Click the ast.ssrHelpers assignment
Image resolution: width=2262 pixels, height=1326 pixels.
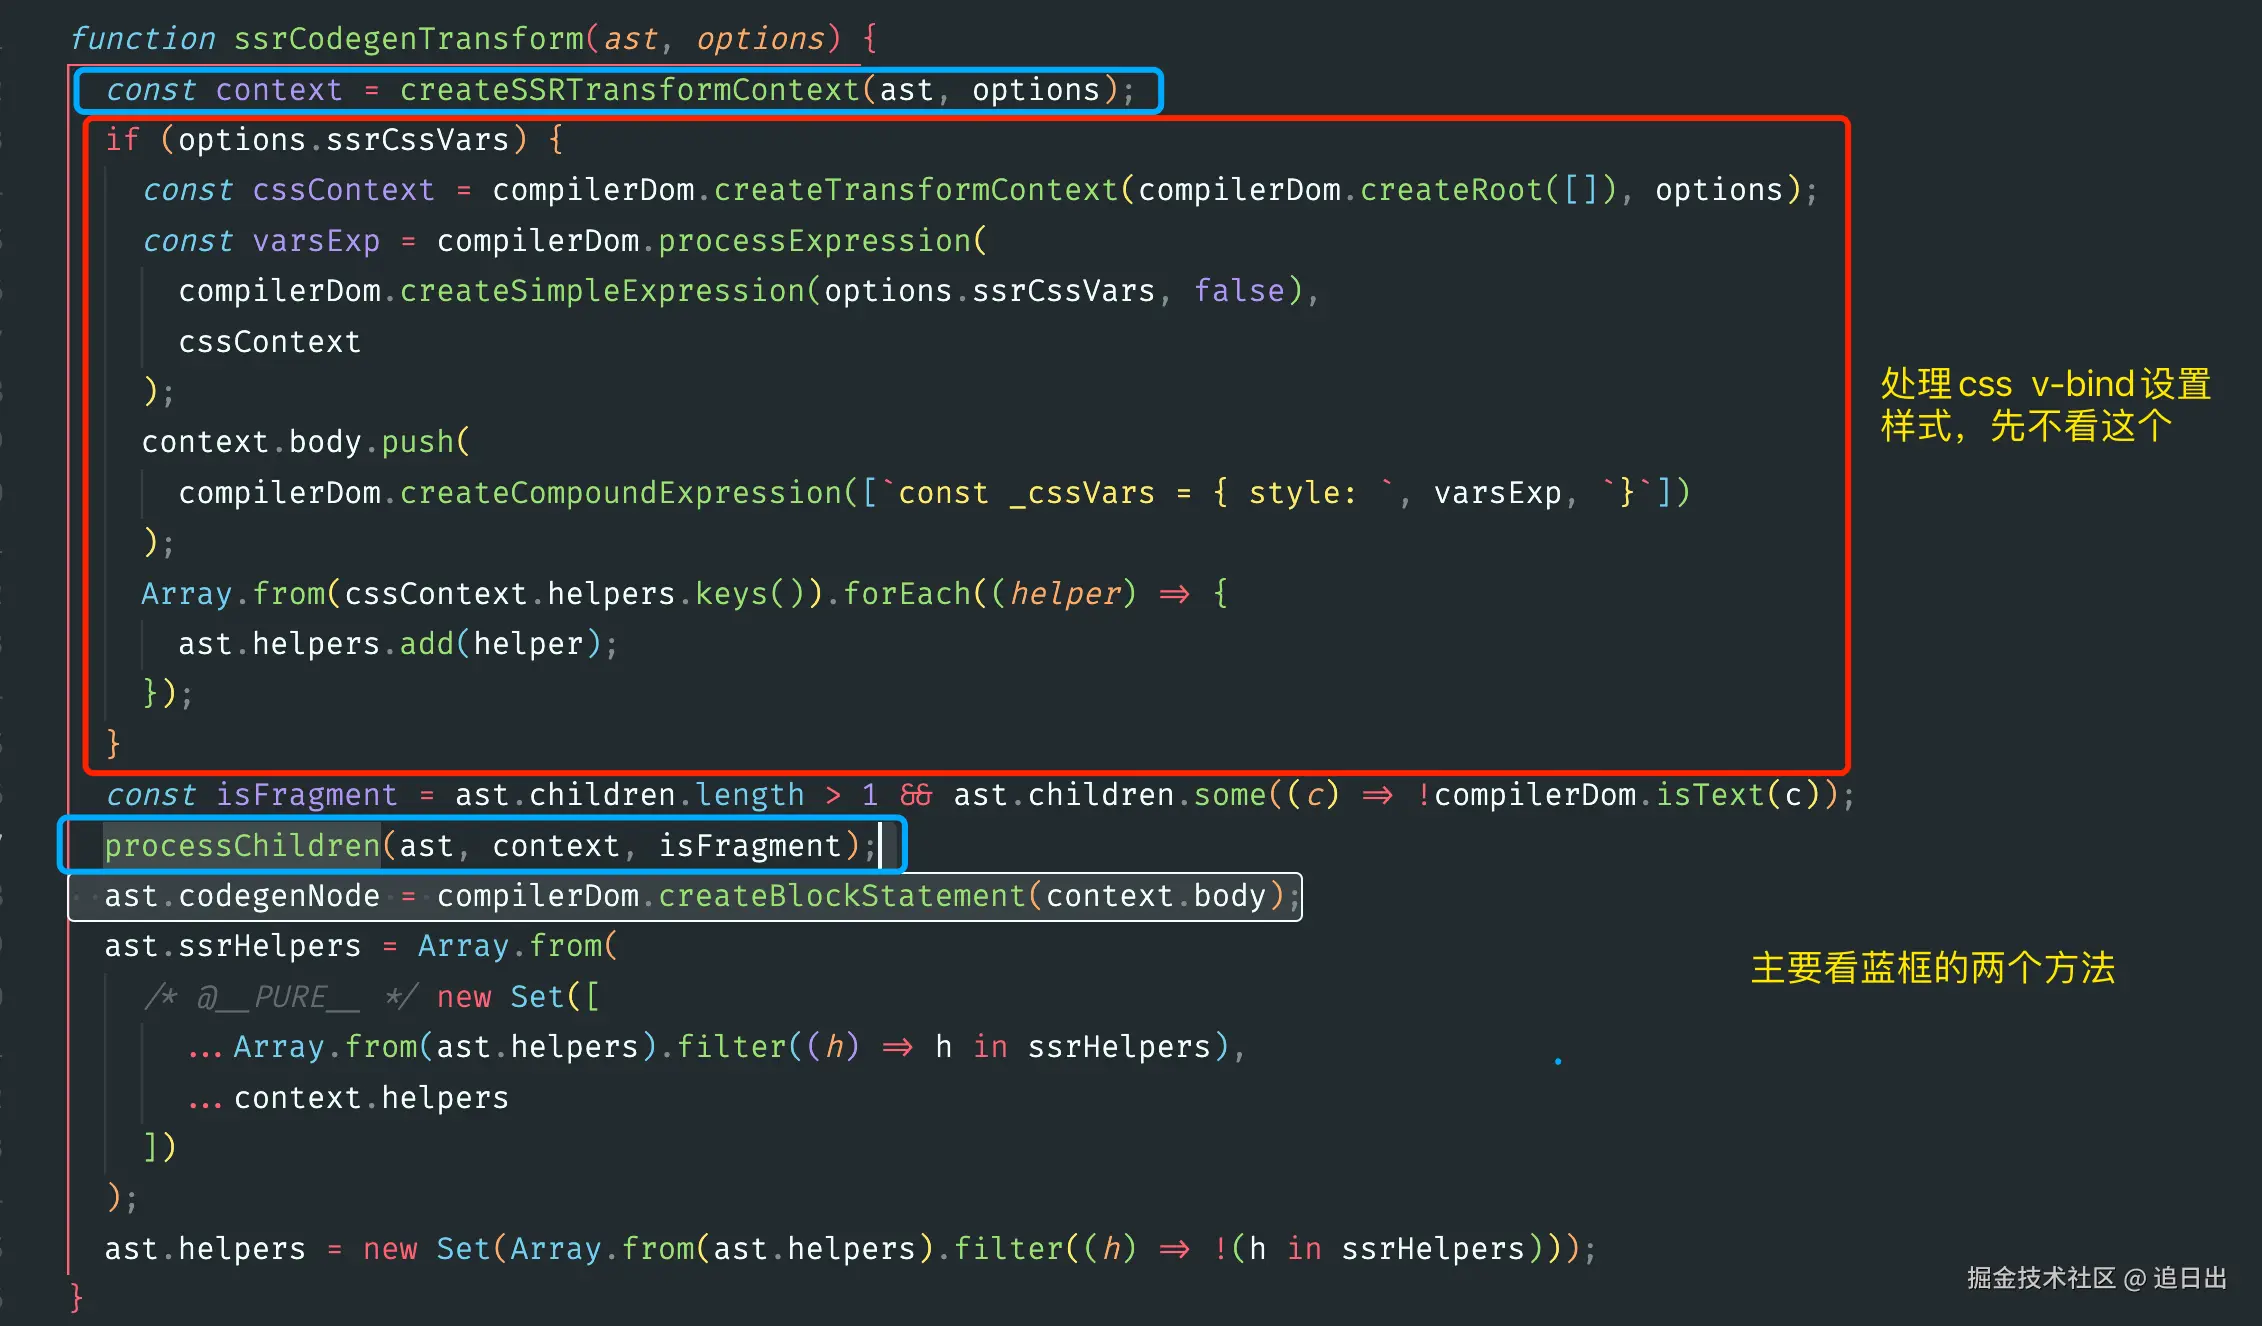[232, 946]
